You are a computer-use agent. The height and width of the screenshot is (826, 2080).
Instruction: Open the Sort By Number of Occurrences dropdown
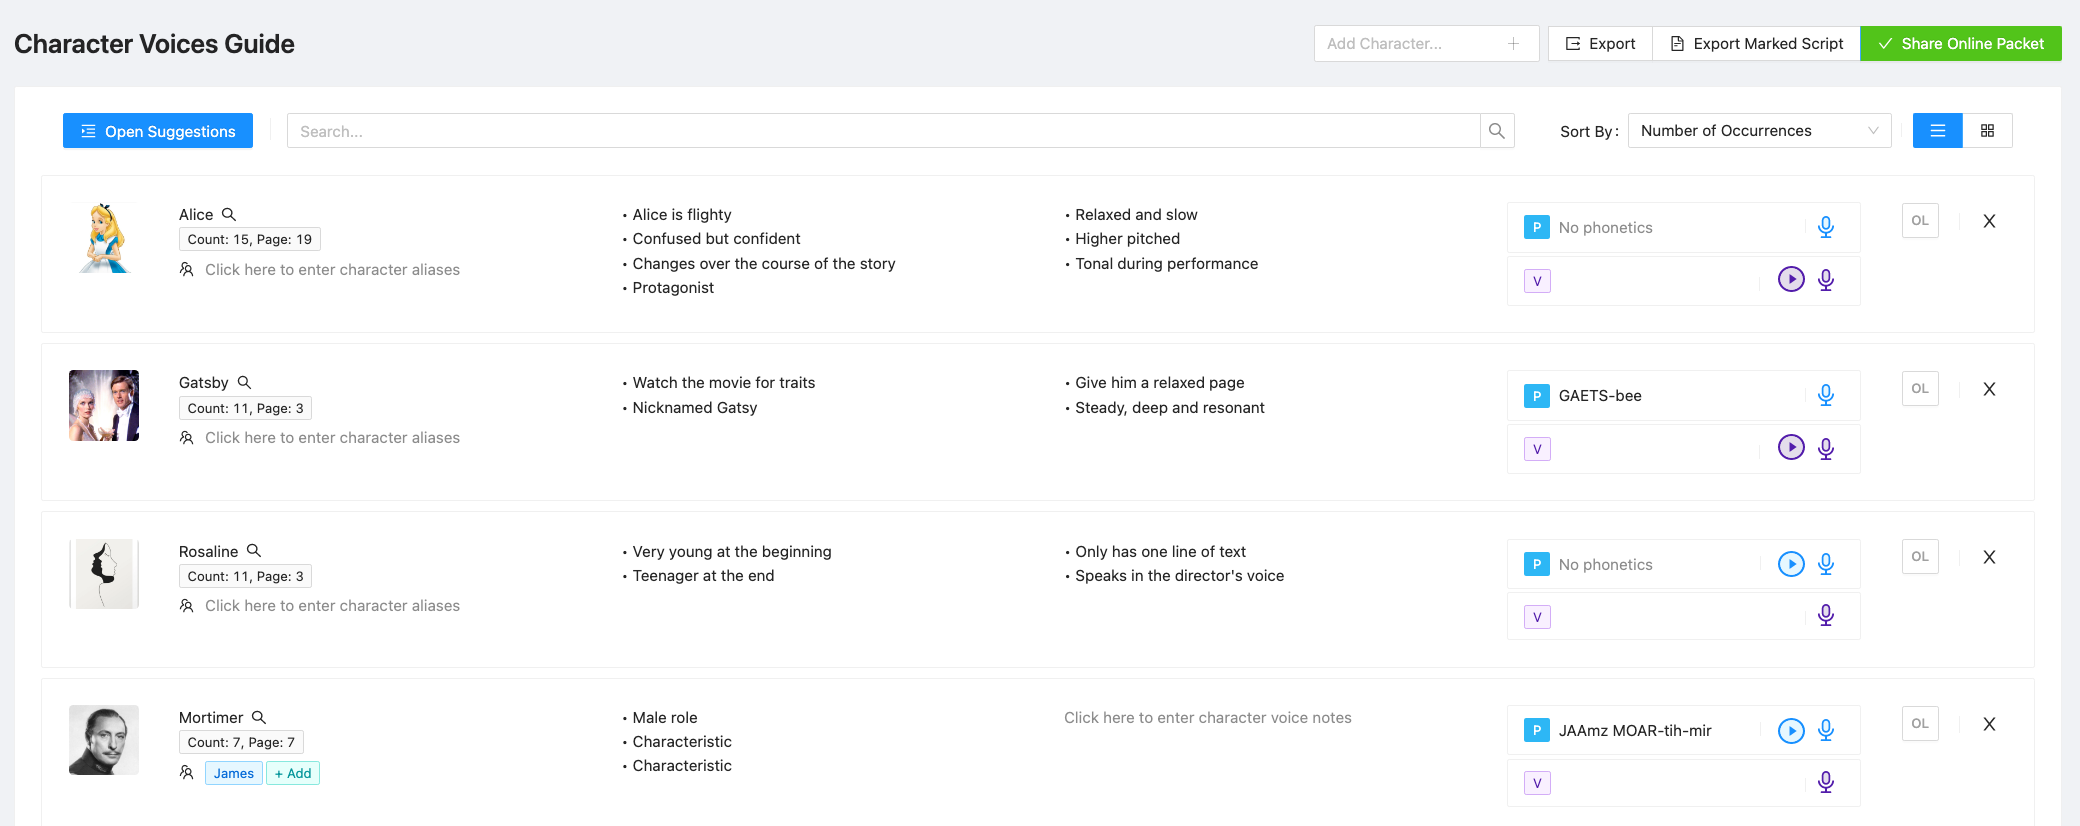coord(1758,131)
